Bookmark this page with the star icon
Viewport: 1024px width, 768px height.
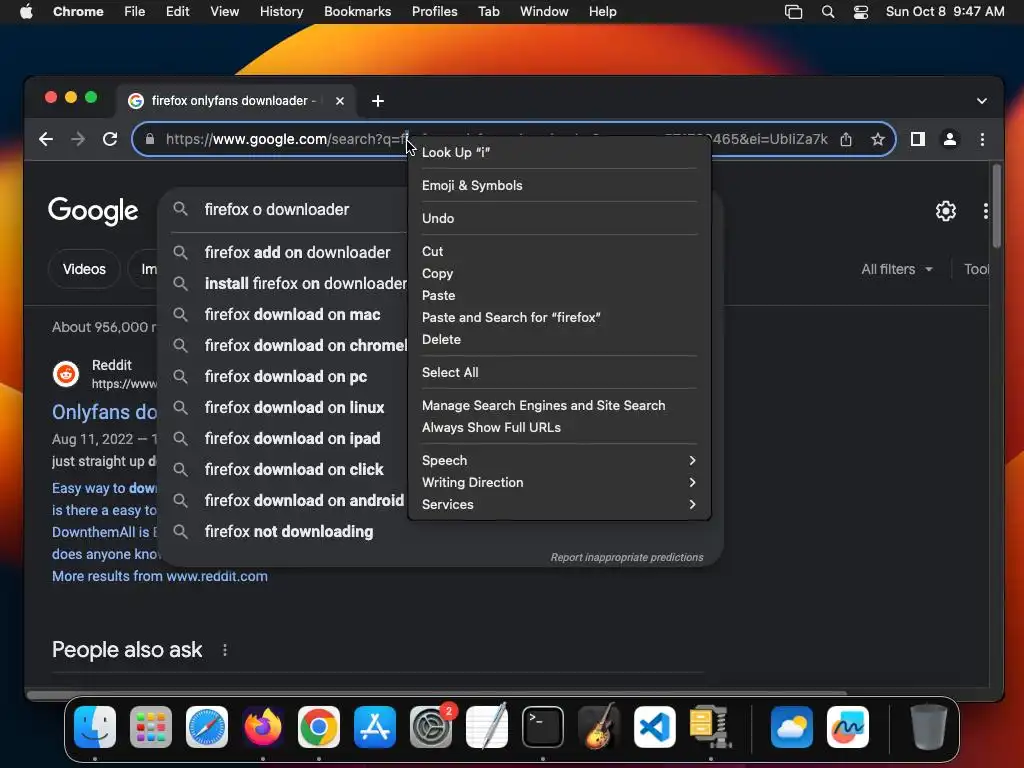pyautogui.click(x=878, y=139)
